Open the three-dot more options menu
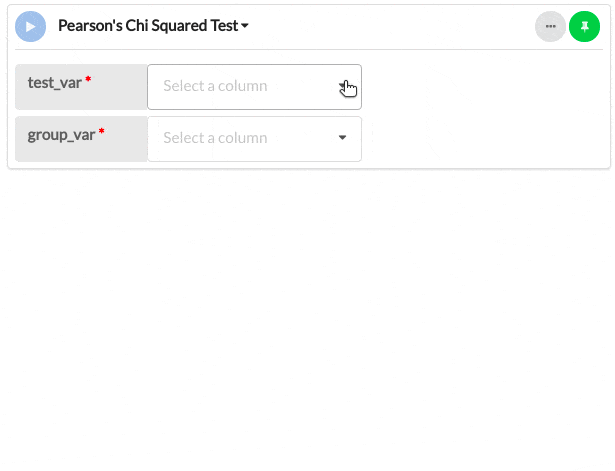 click(x=550, y=26)
